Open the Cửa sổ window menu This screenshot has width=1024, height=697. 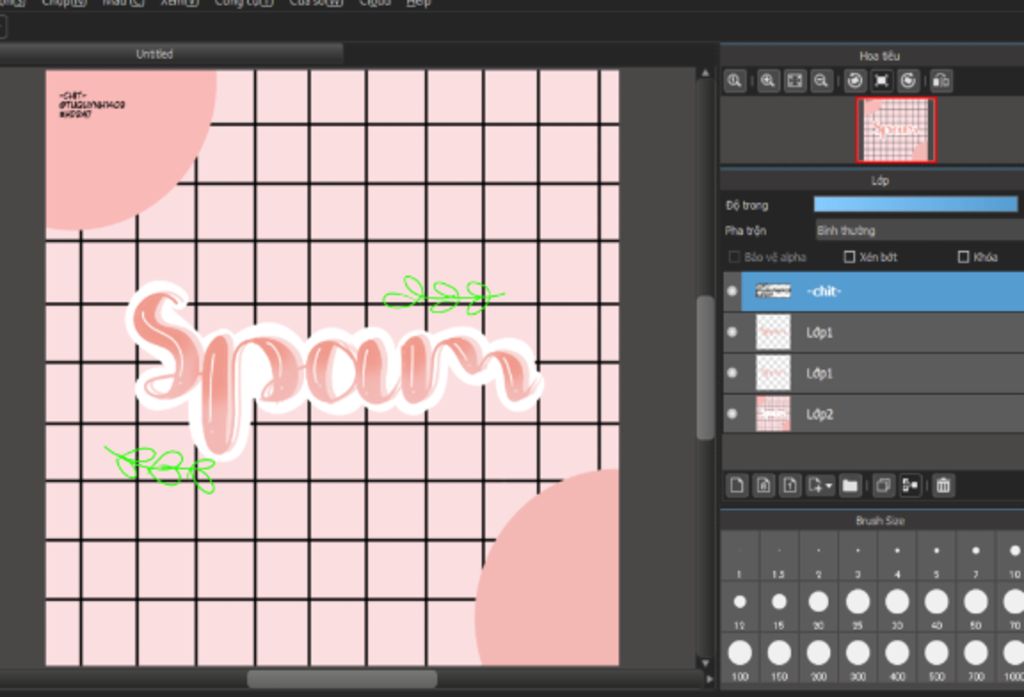coord(316,3)
